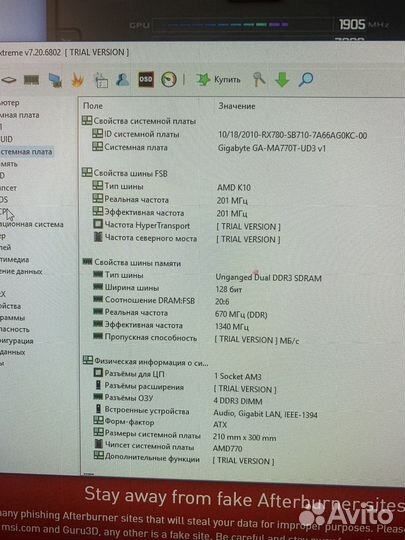Select the CPUID tree item
The width and height of the screenshot is (405, 540).
pos(6,139)
